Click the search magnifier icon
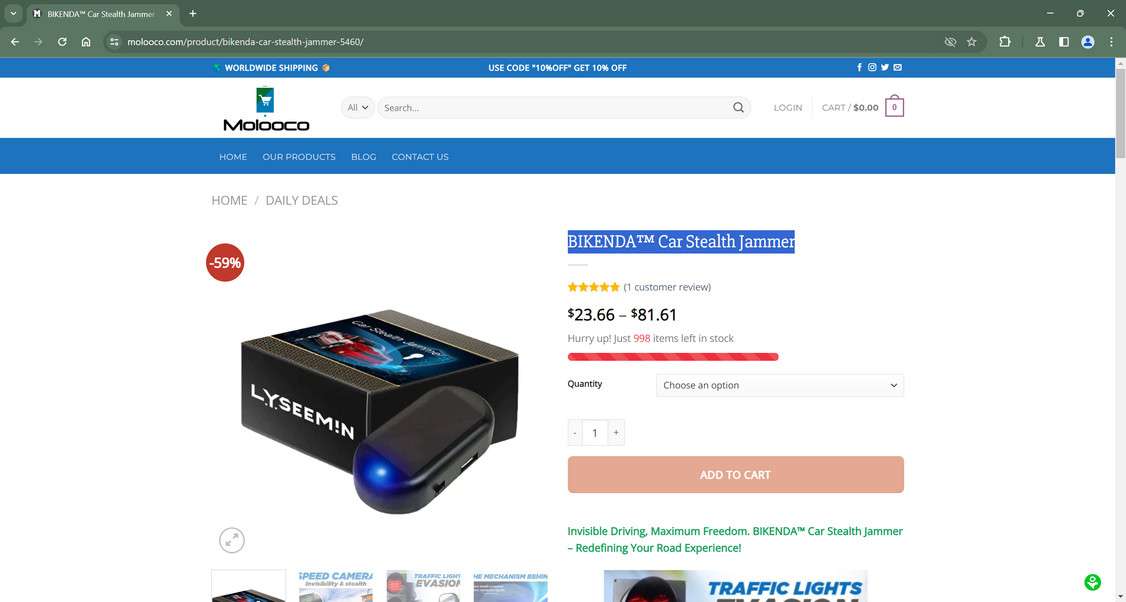 pyautogui.click(x=738, y=108)
